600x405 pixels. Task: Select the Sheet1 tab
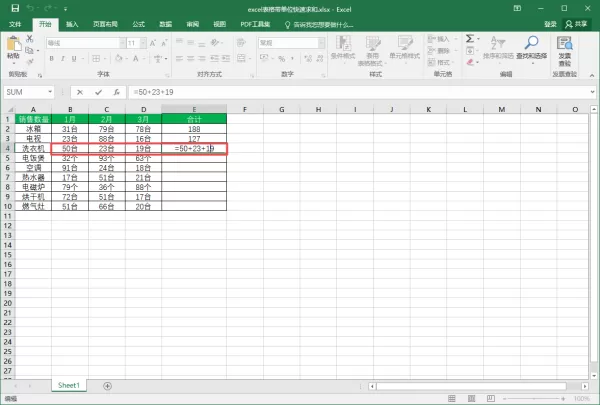(69, 385)
